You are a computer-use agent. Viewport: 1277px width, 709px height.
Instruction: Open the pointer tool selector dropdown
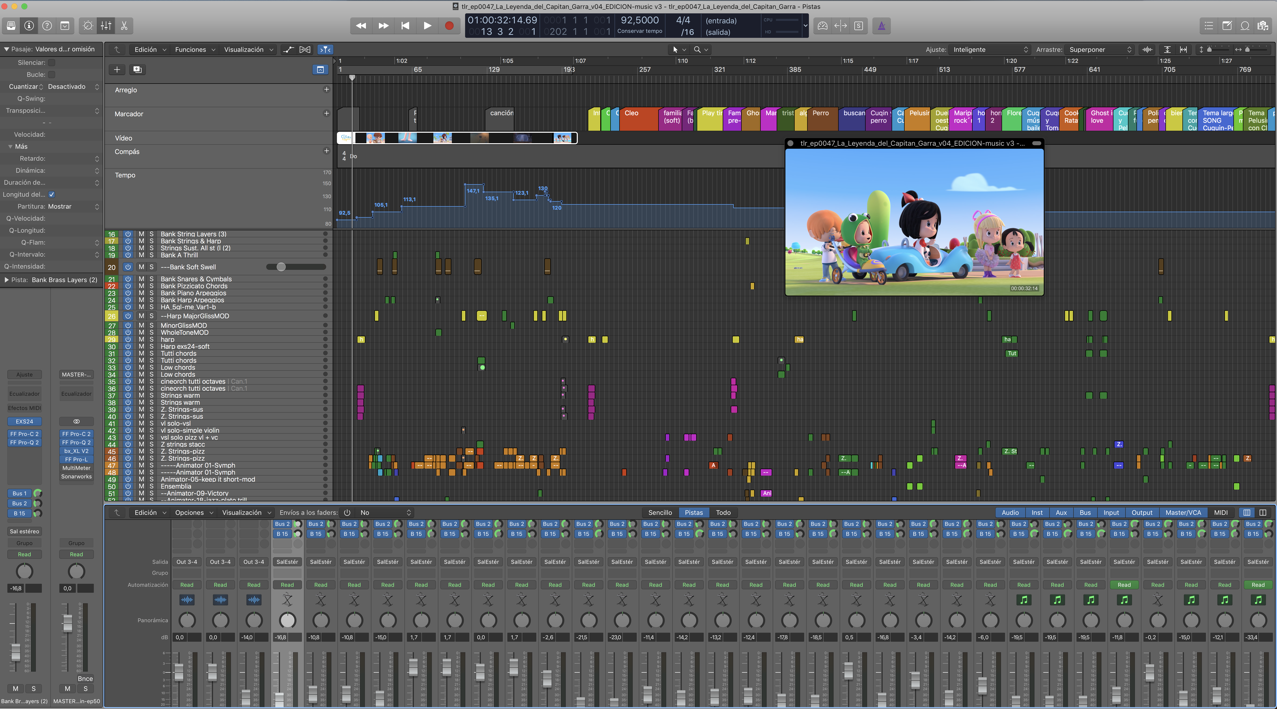click(x=678, y=50)
